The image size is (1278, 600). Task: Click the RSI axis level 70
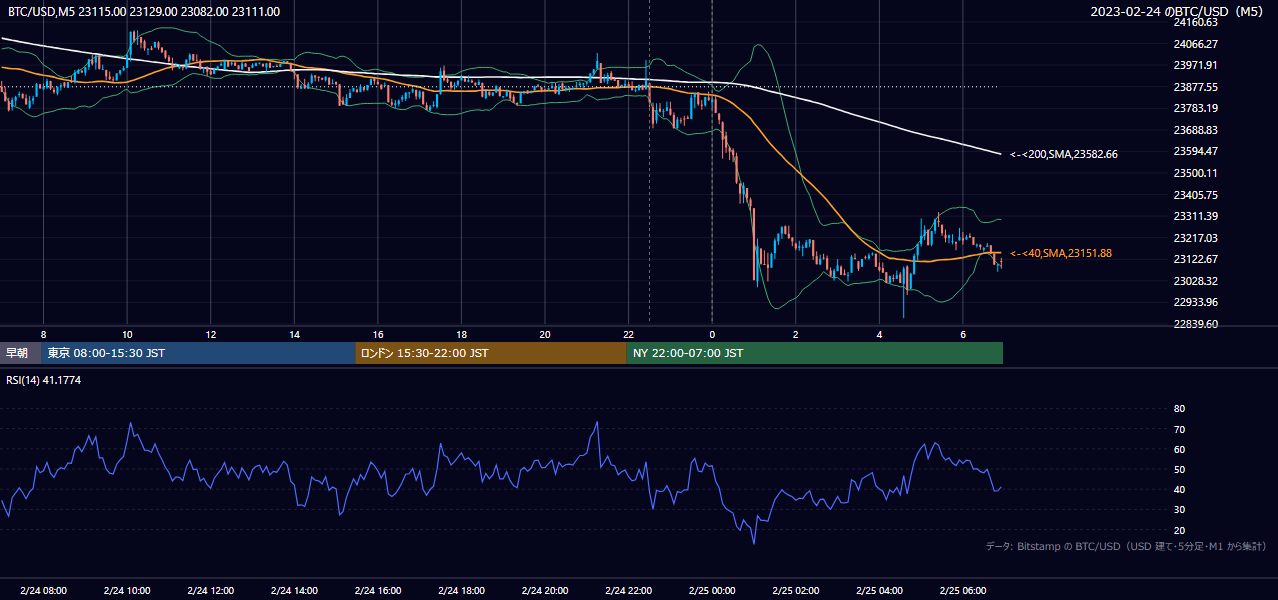(x=1179, y=429)
